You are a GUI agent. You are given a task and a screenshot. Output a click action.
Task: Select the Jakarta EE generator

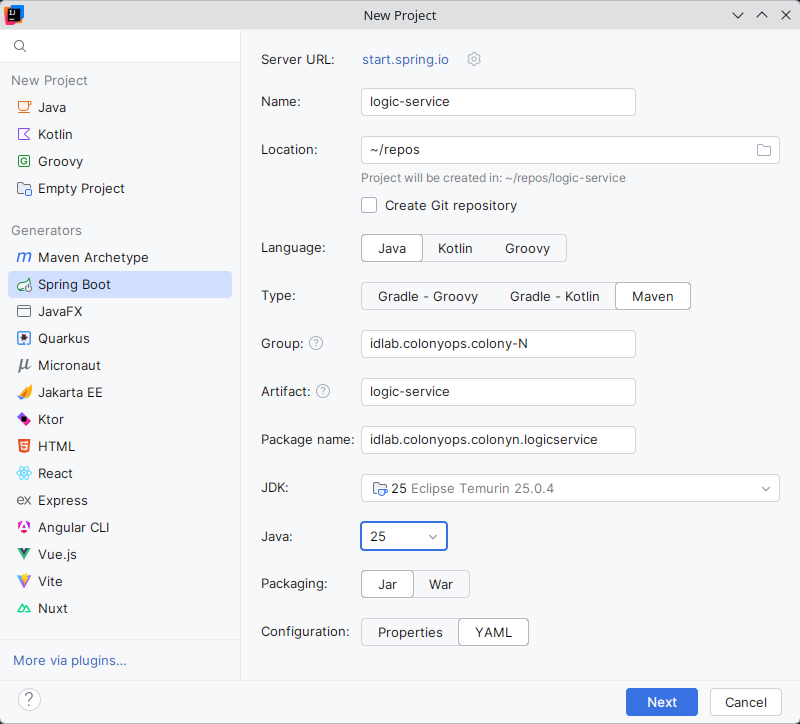[120, 392]
